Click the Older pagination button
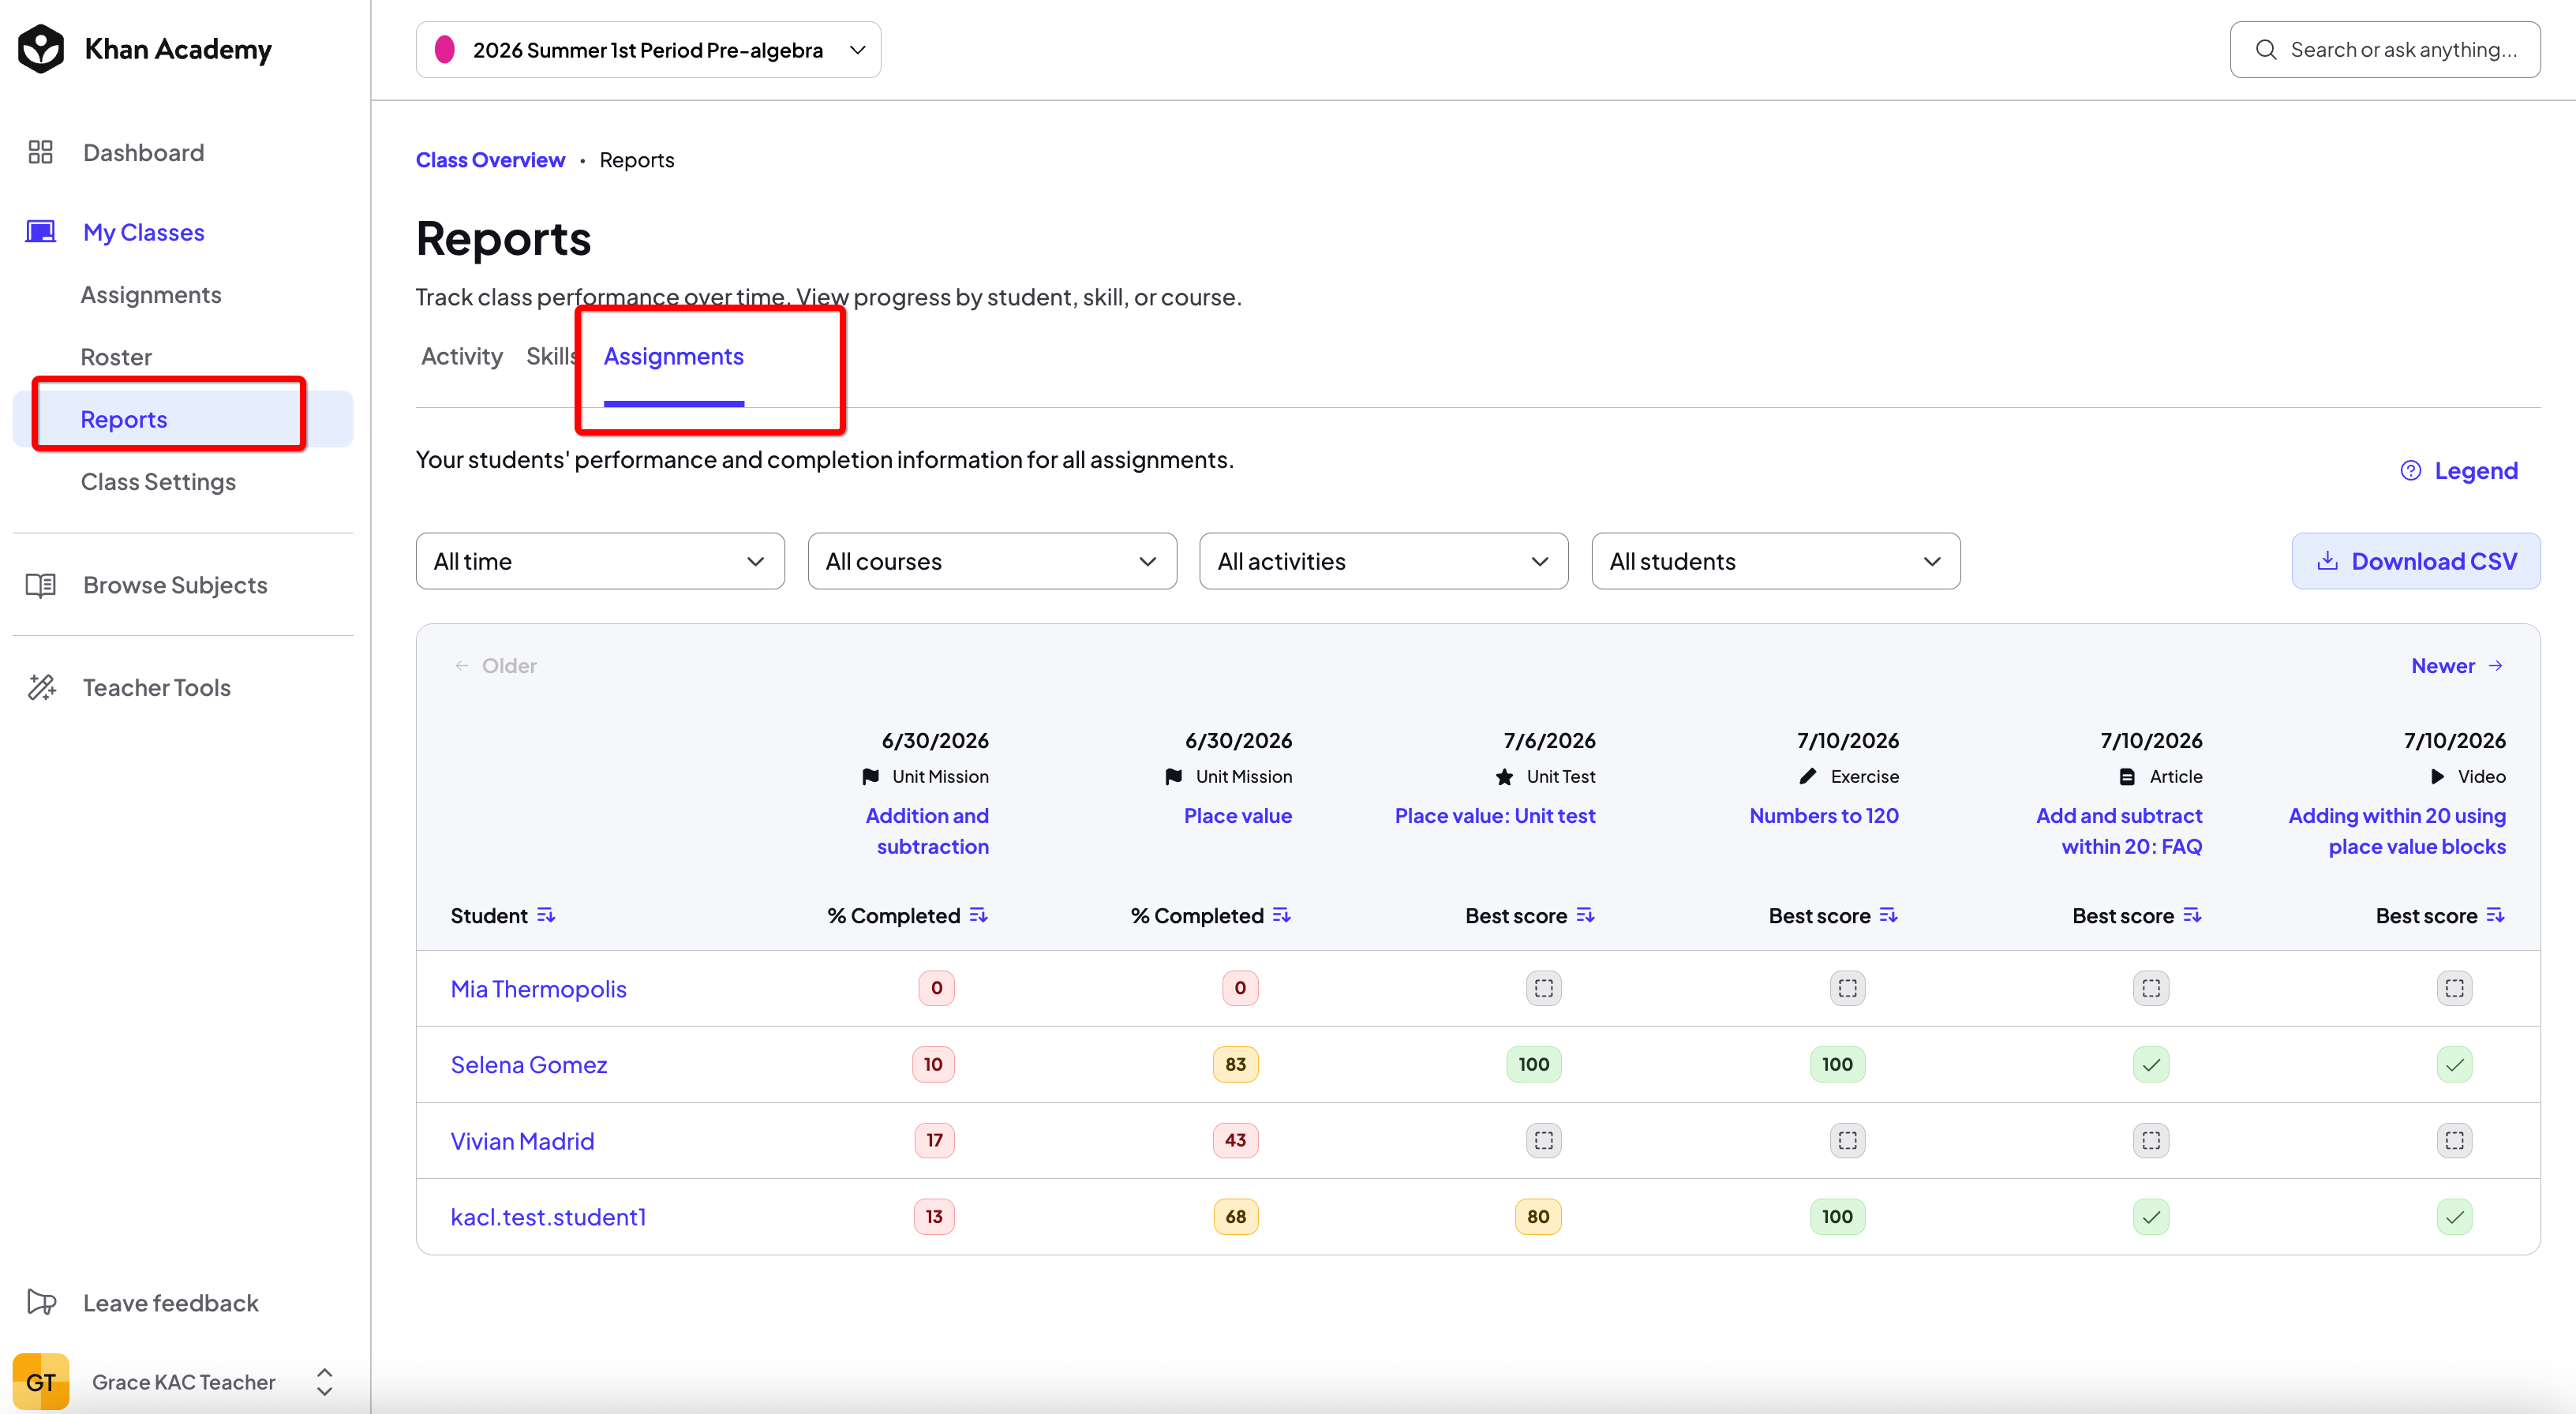This screenshot has width=2576, height=1414. click(496, 666)
